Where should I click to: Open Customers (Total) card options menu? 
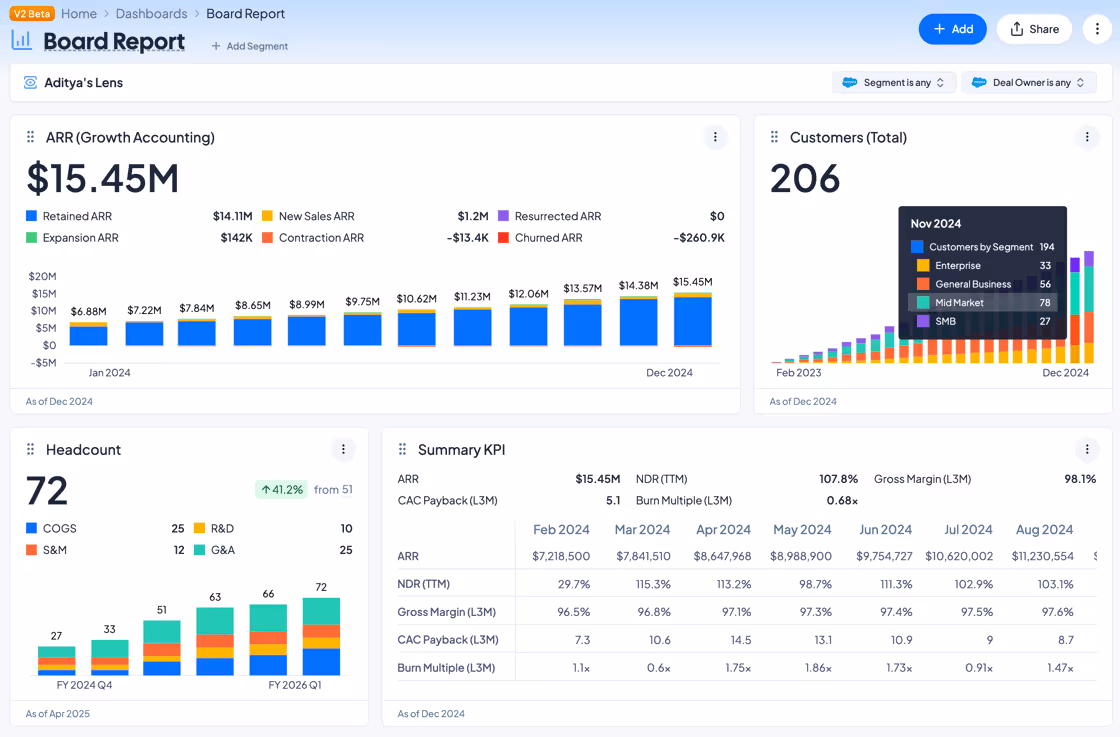[1087, 137]
